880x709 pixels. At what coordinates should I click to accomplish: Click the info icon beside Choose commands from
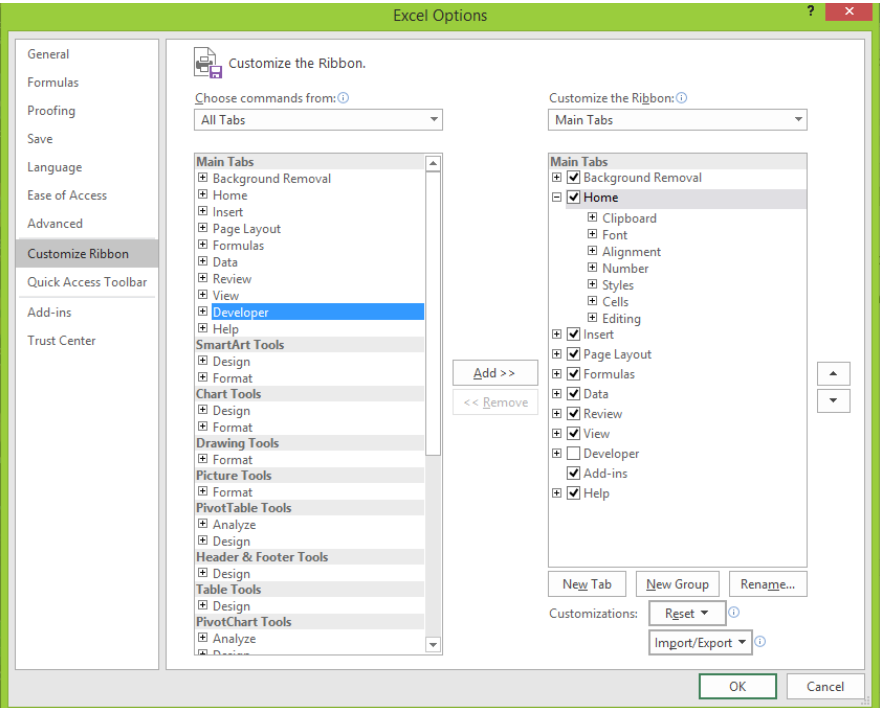[x=343, y=98]
